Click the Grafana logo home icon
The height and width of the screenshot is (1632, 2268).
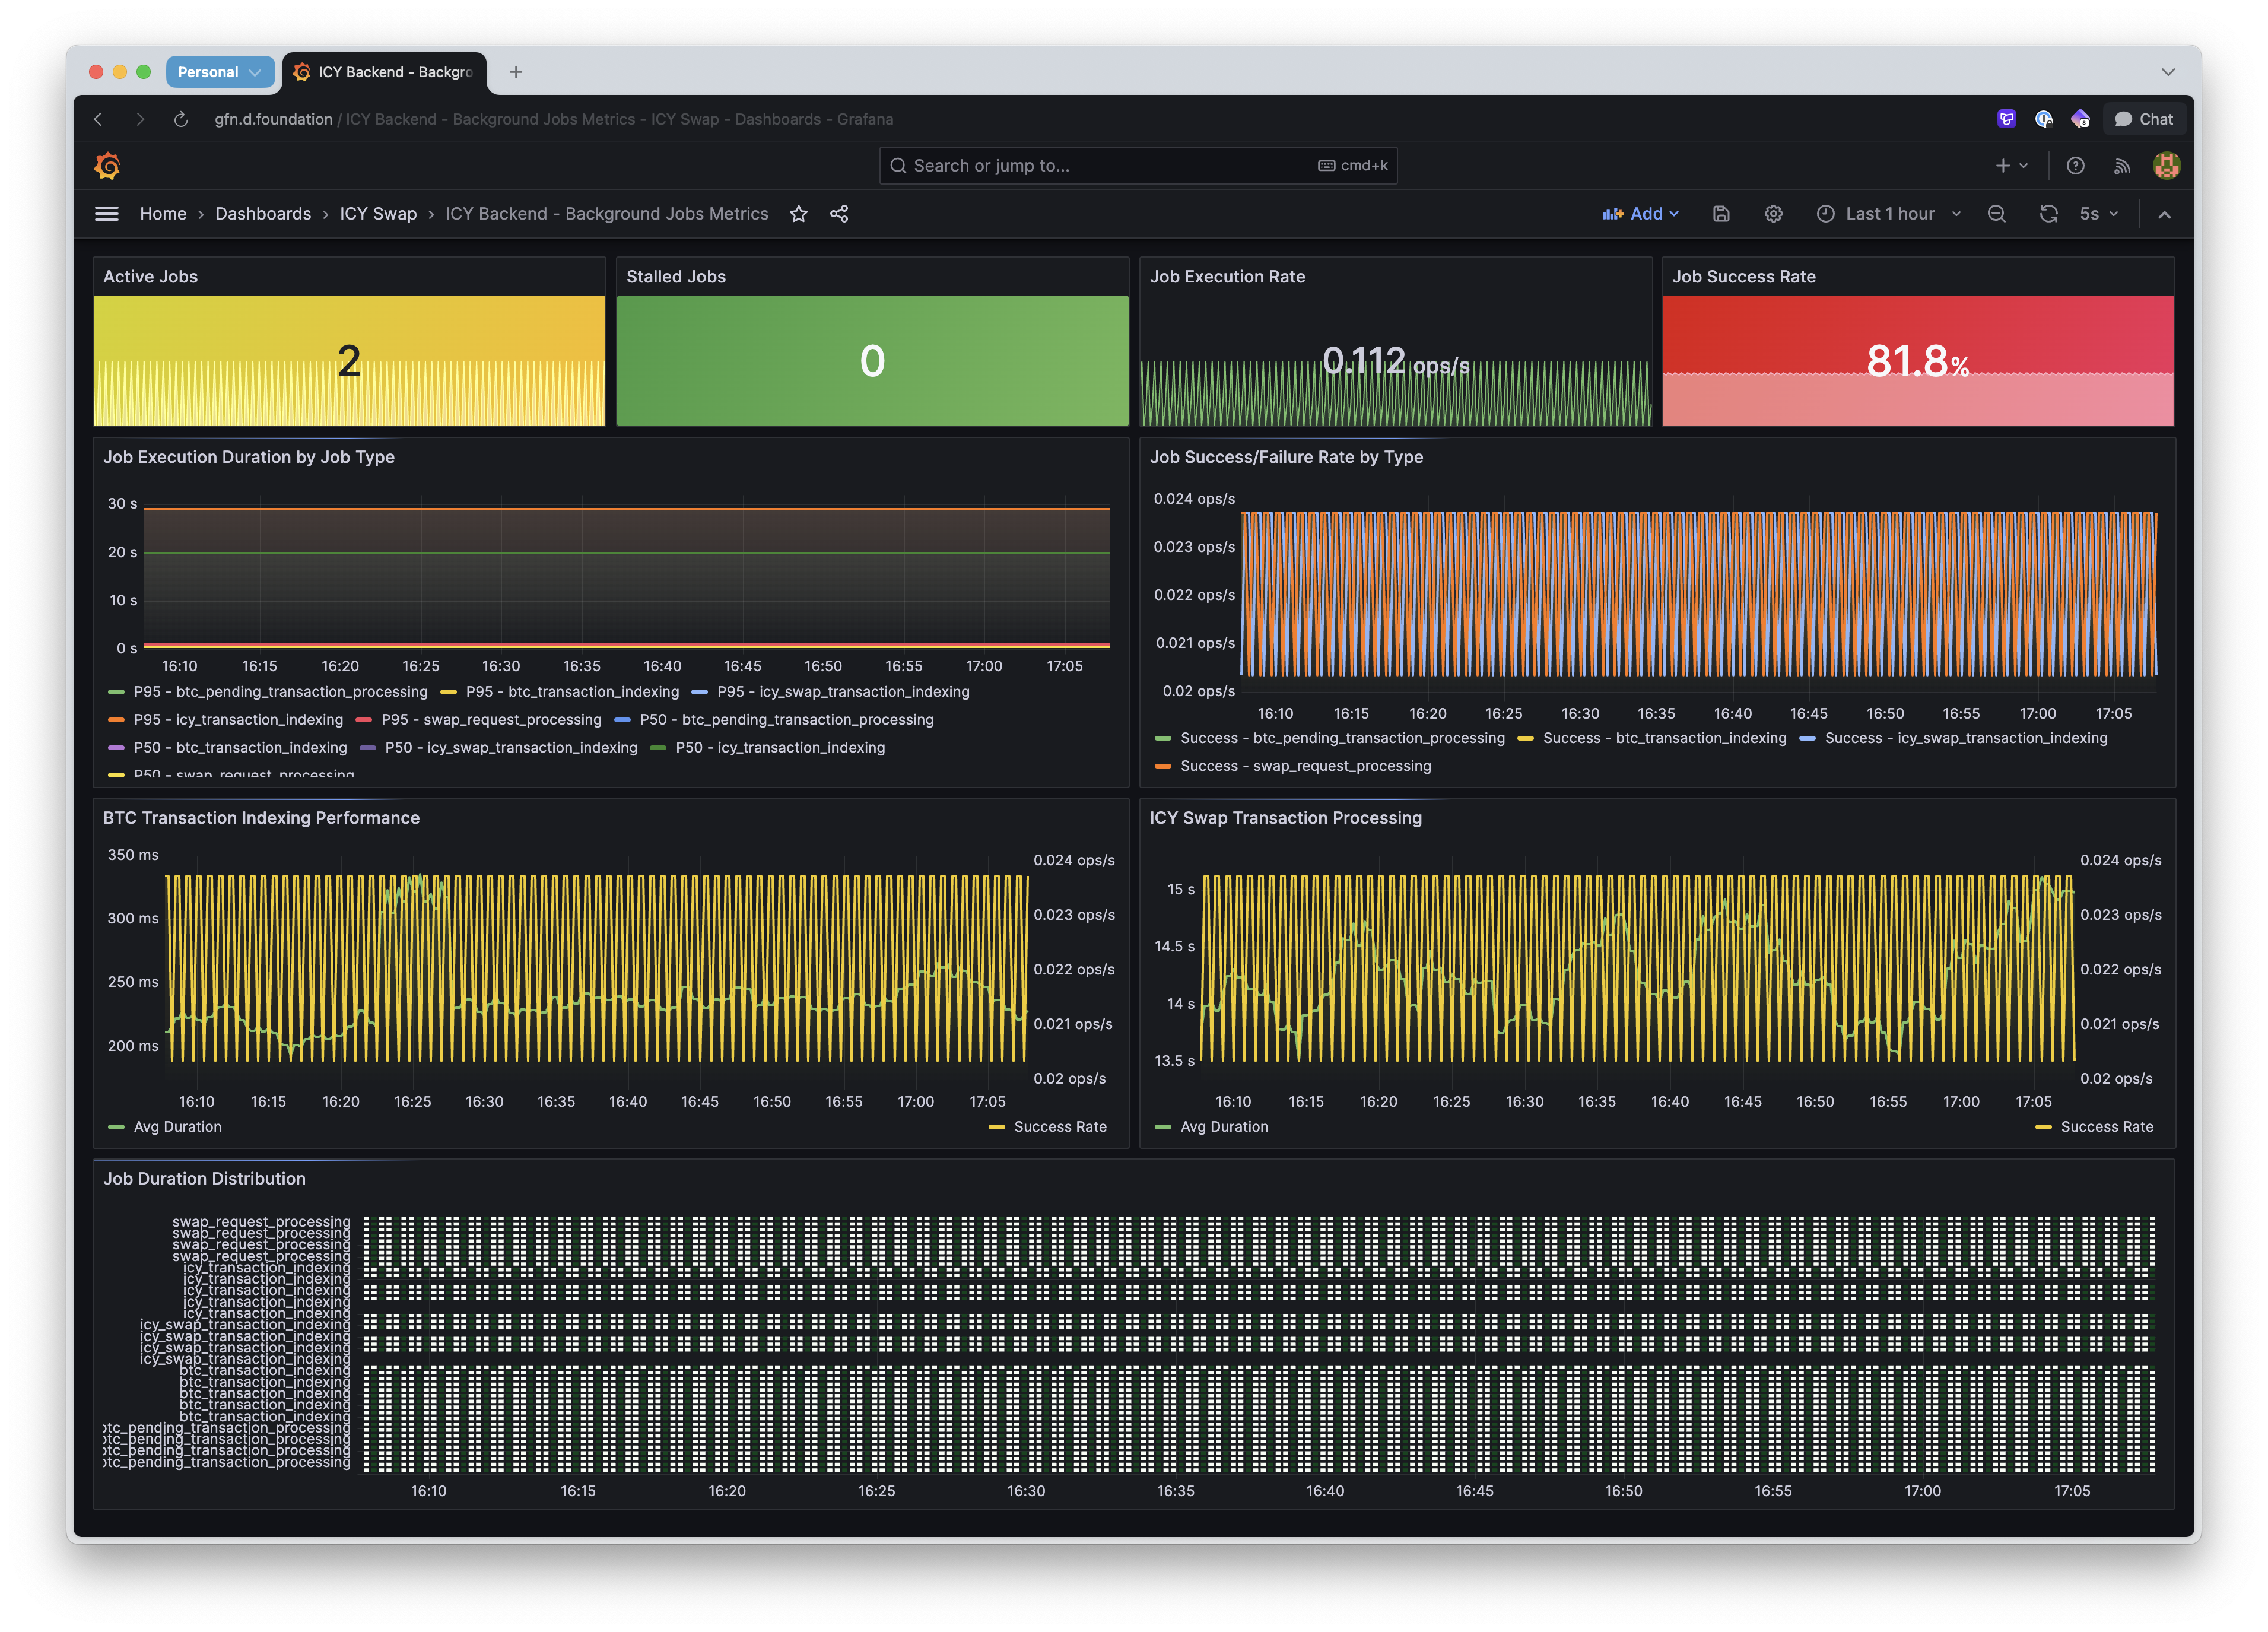click(107, 166)
